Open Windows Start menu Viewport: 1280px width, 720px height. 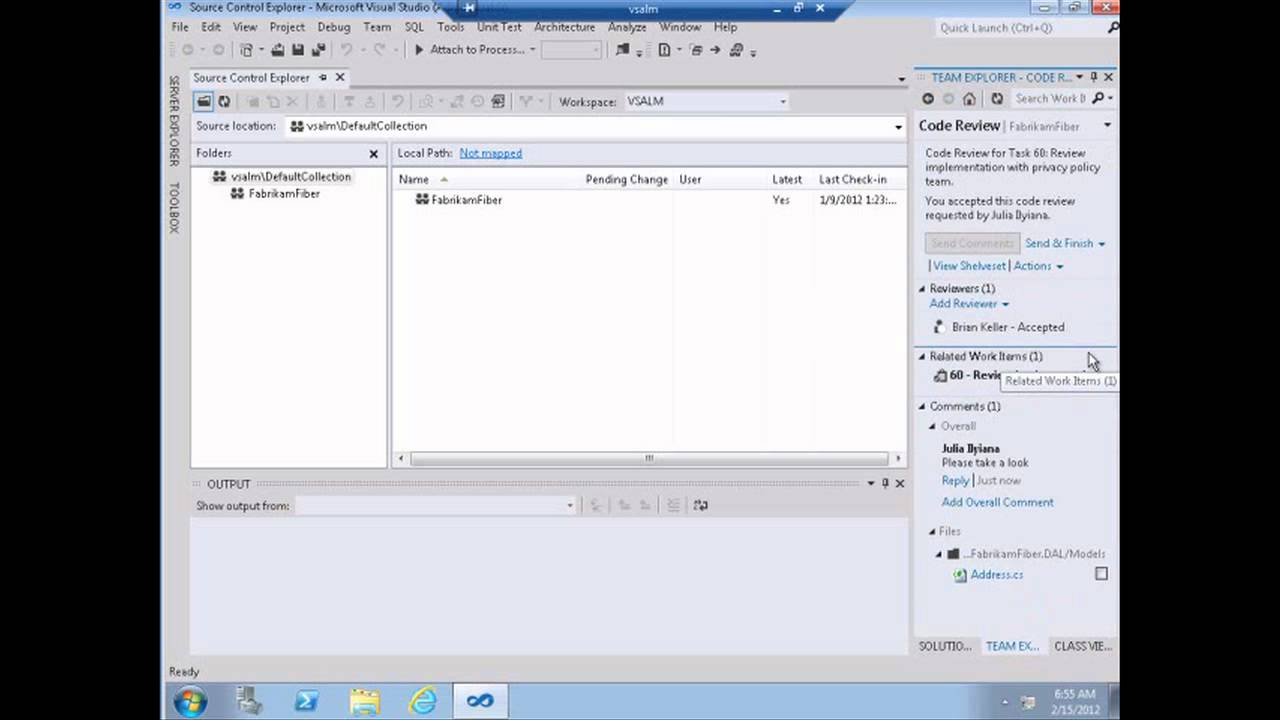190,702
